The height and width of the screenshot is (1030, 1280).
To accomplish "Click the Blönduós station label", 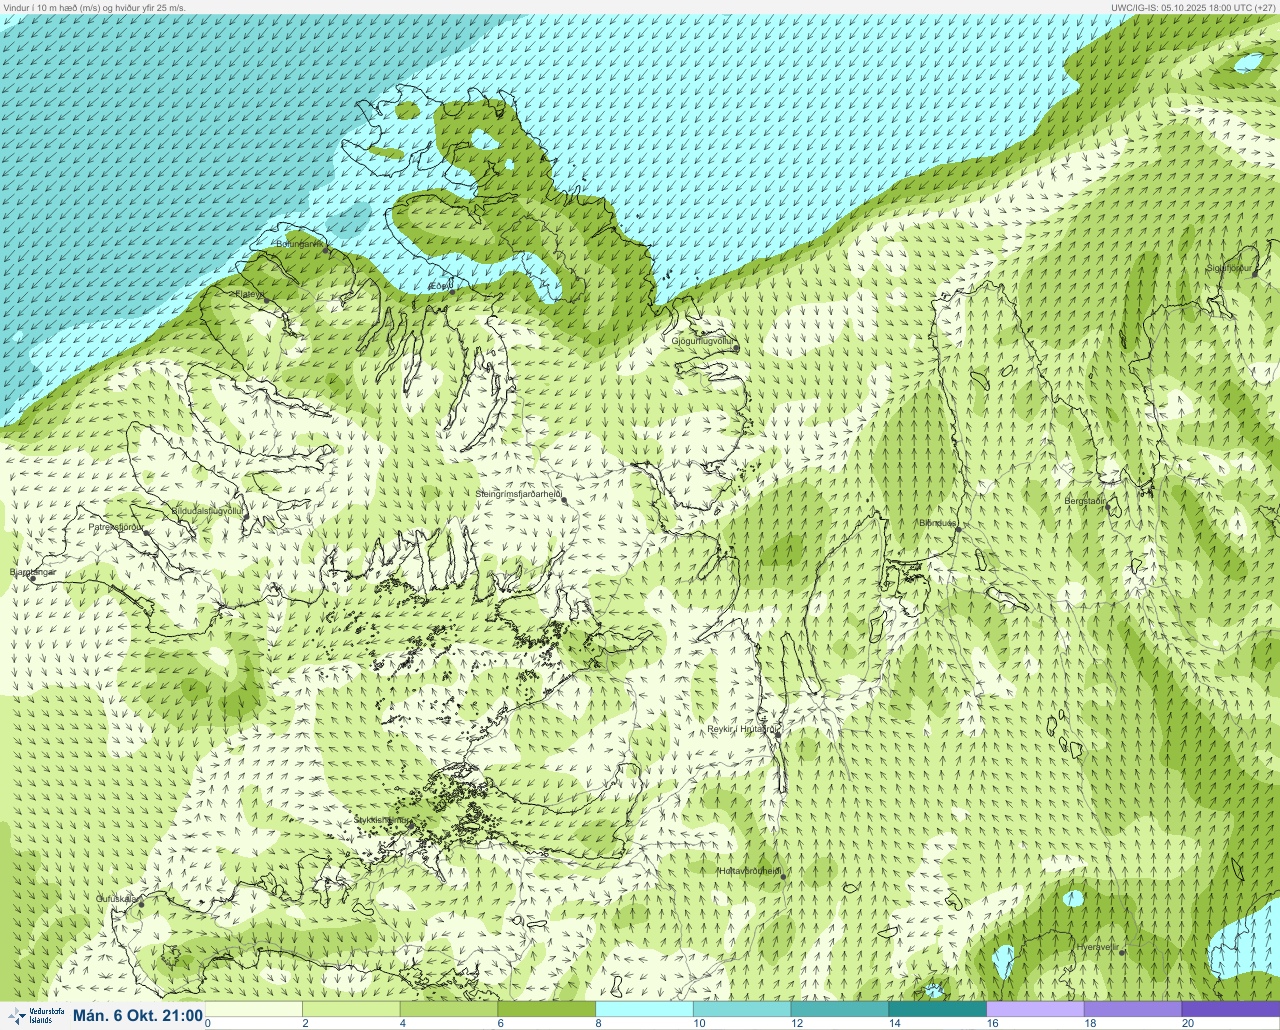I will (x=938, y=523).
